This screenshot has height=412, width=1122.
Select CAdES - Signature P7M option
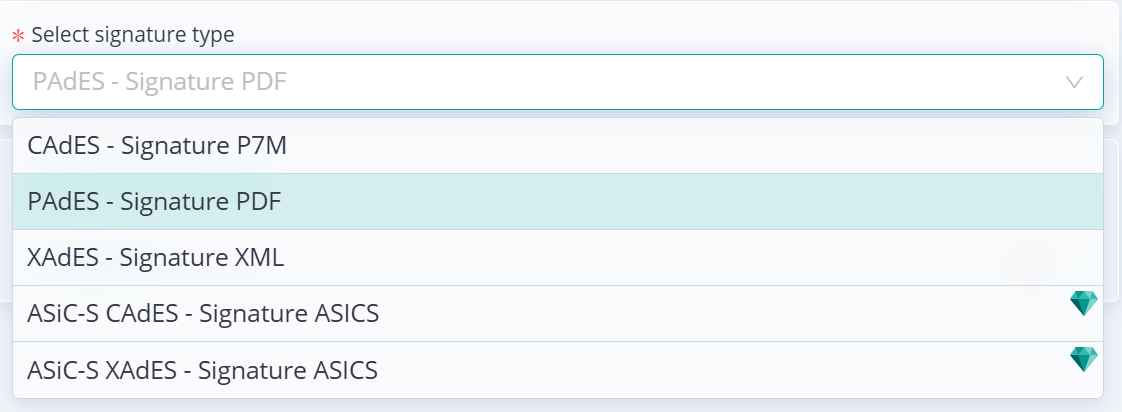557,146
